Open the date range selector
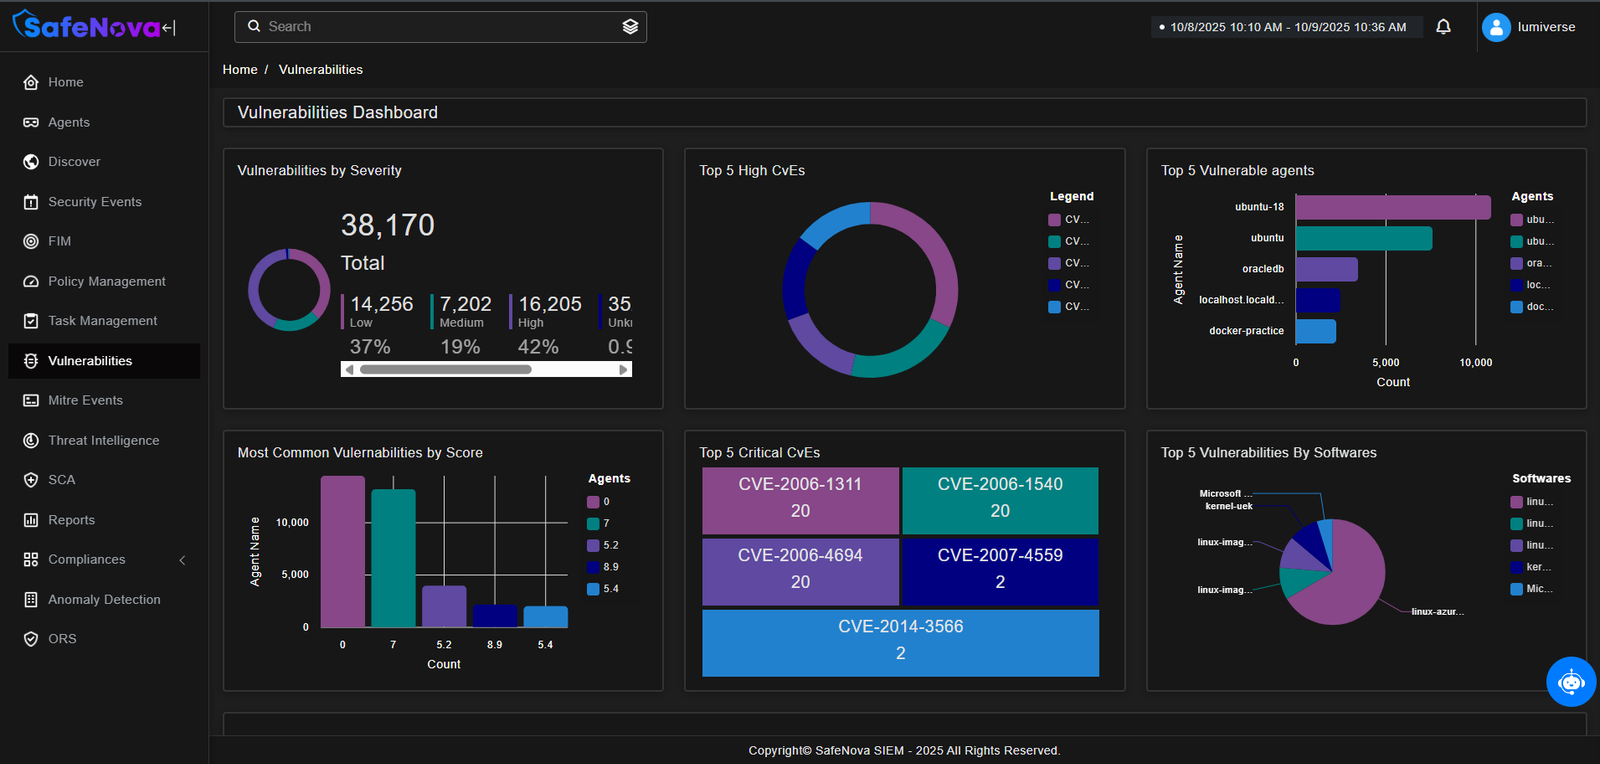The height and width of the screenshot is (764, 1600). pyautogui.click(x=1287, y=27)
